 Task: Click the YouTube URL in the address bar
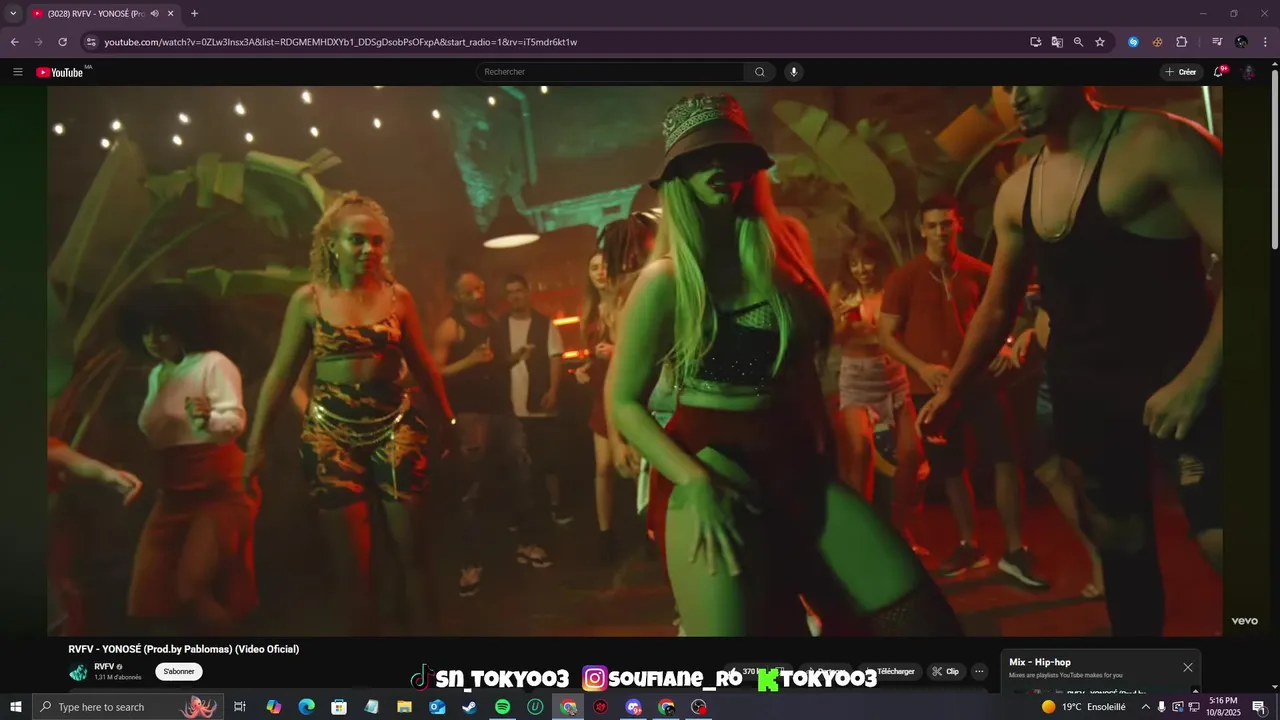340,42
